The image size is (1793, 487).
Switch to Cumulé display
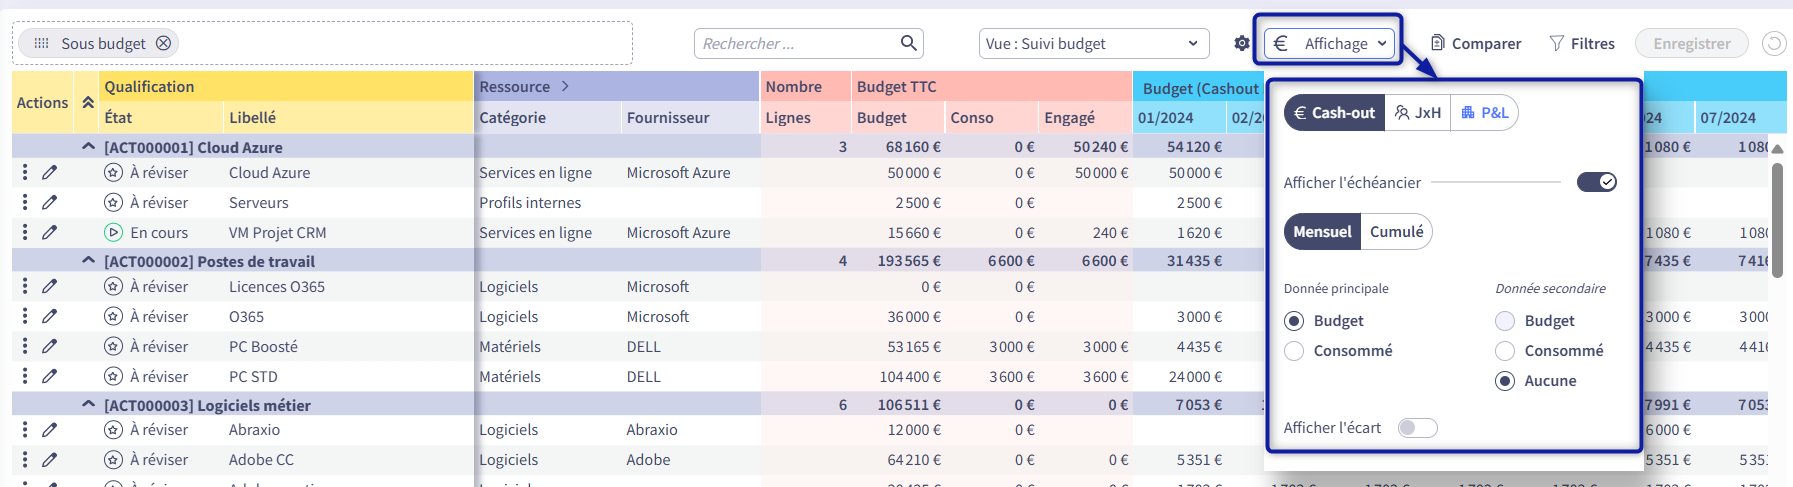(1396, 232)
